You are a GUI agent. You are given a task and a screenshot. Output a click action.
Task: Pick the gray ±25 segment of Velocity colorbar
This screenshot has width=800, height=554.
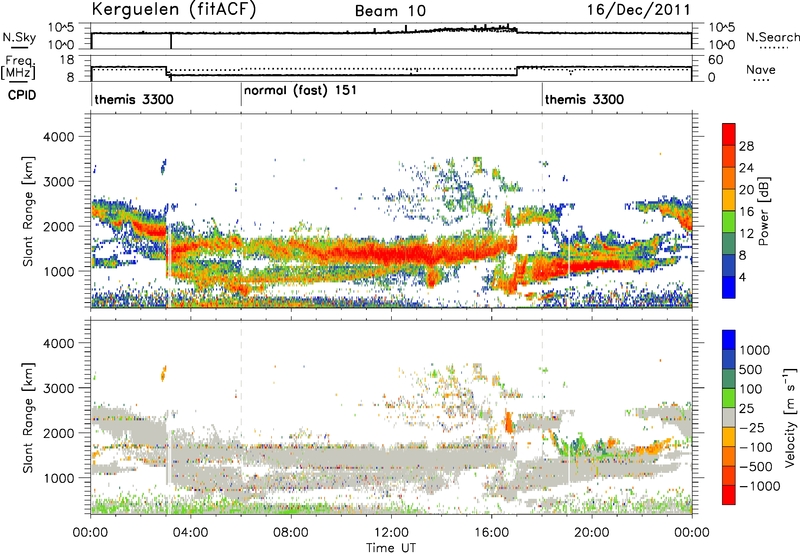point(729,417)
